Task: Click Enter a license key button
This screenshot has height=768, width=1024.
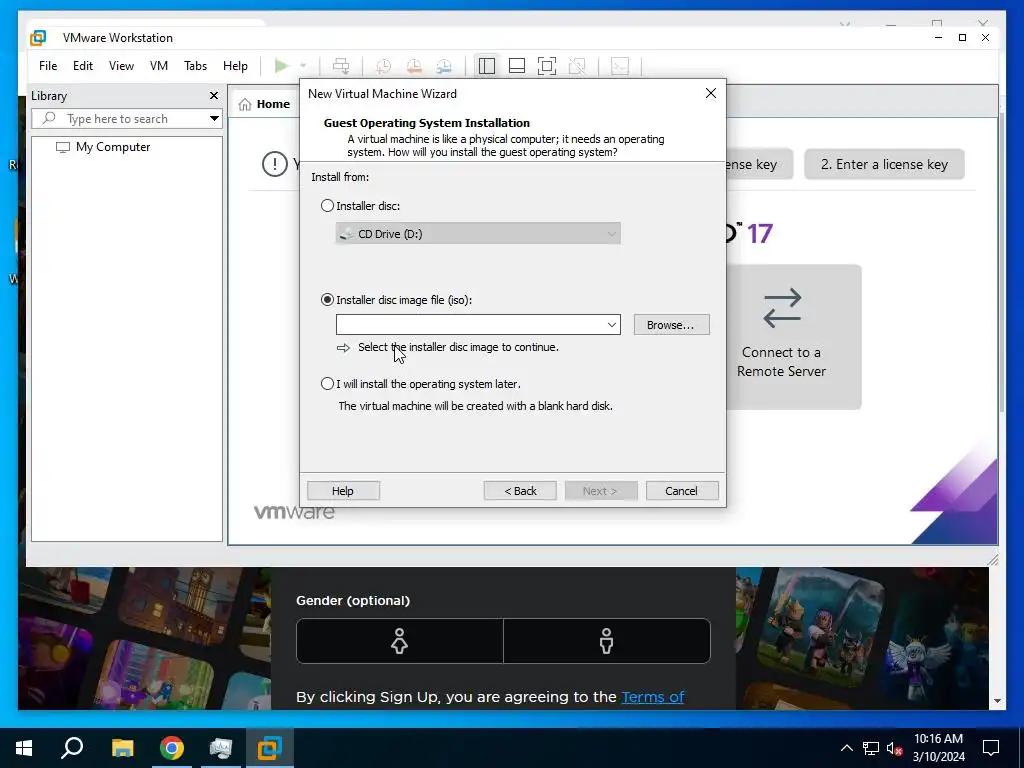Action: (x=884, y=165)
